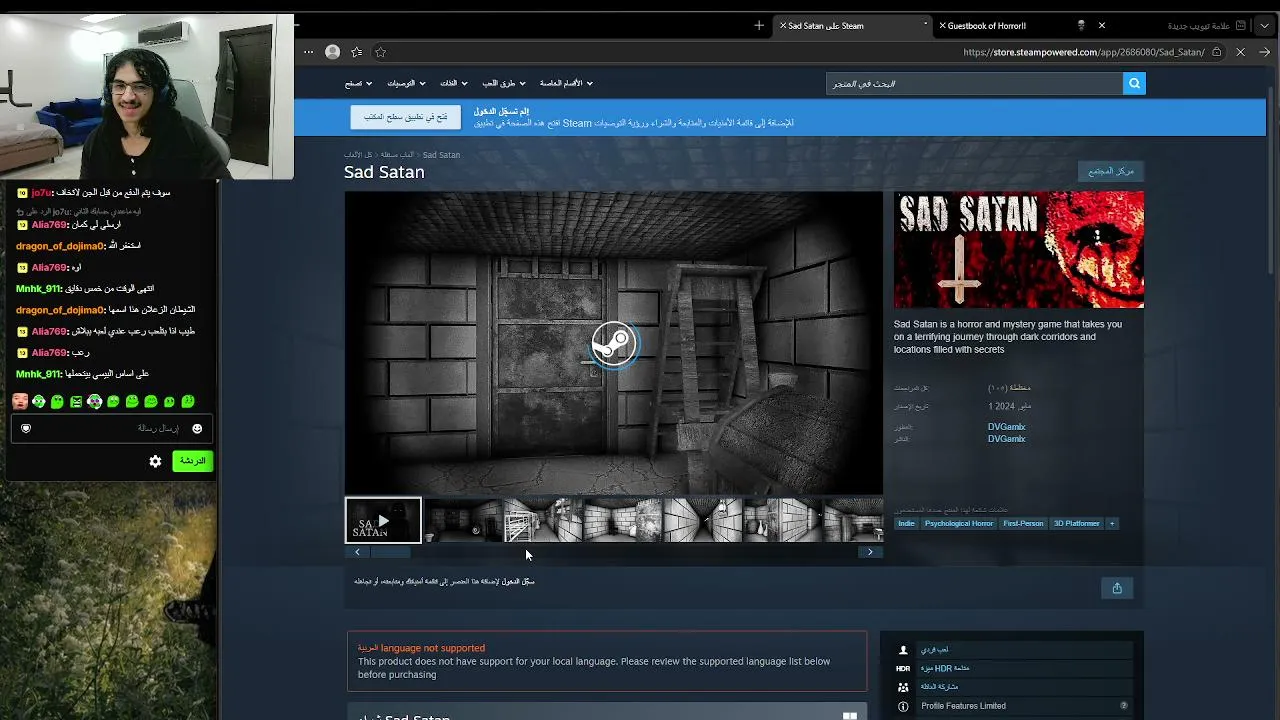Insert the human face emote in chat
Screen dimensions: 1280x720
20,402
